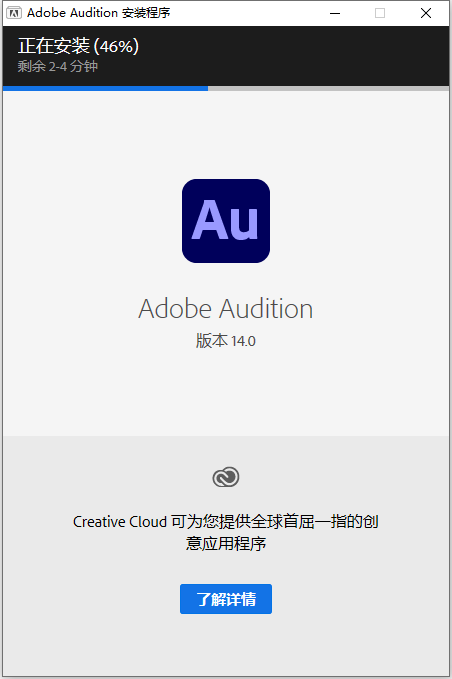Click the window title Adobe Audition 安装程序
The height and width of the screenshot is (679, 452).
[99, 13]
